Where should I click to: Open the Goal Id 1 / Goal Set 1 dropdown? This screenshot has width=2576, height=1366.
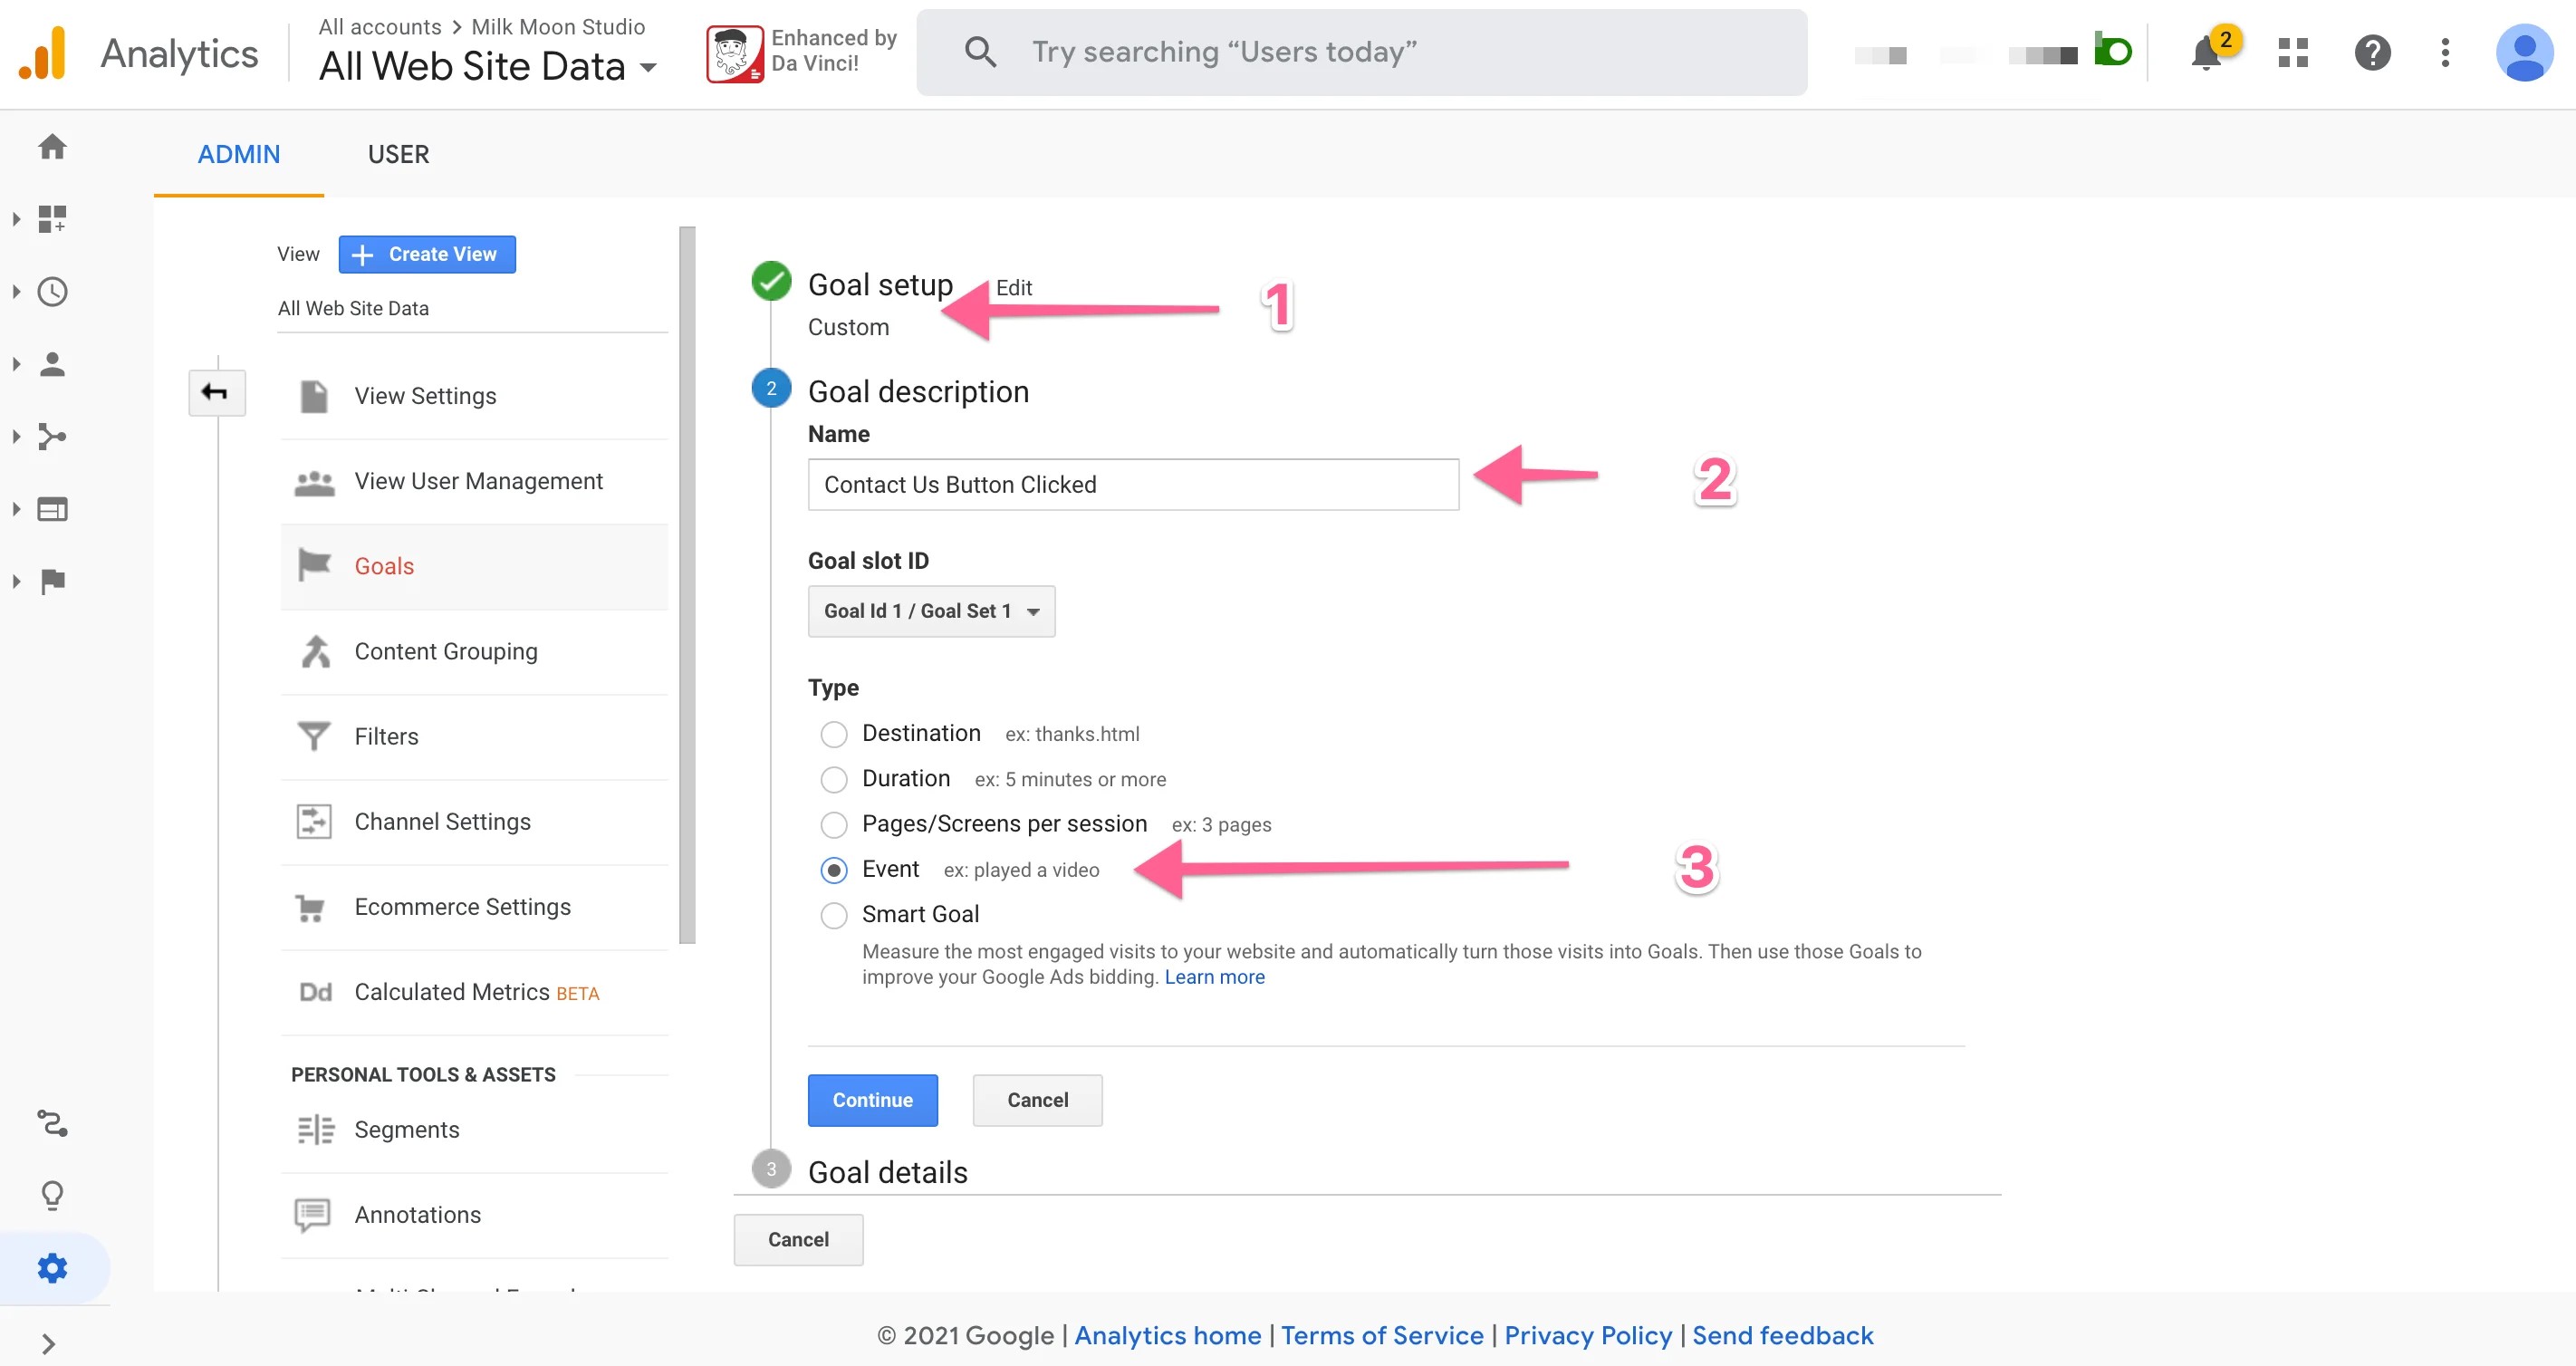(x=931, y=611)
